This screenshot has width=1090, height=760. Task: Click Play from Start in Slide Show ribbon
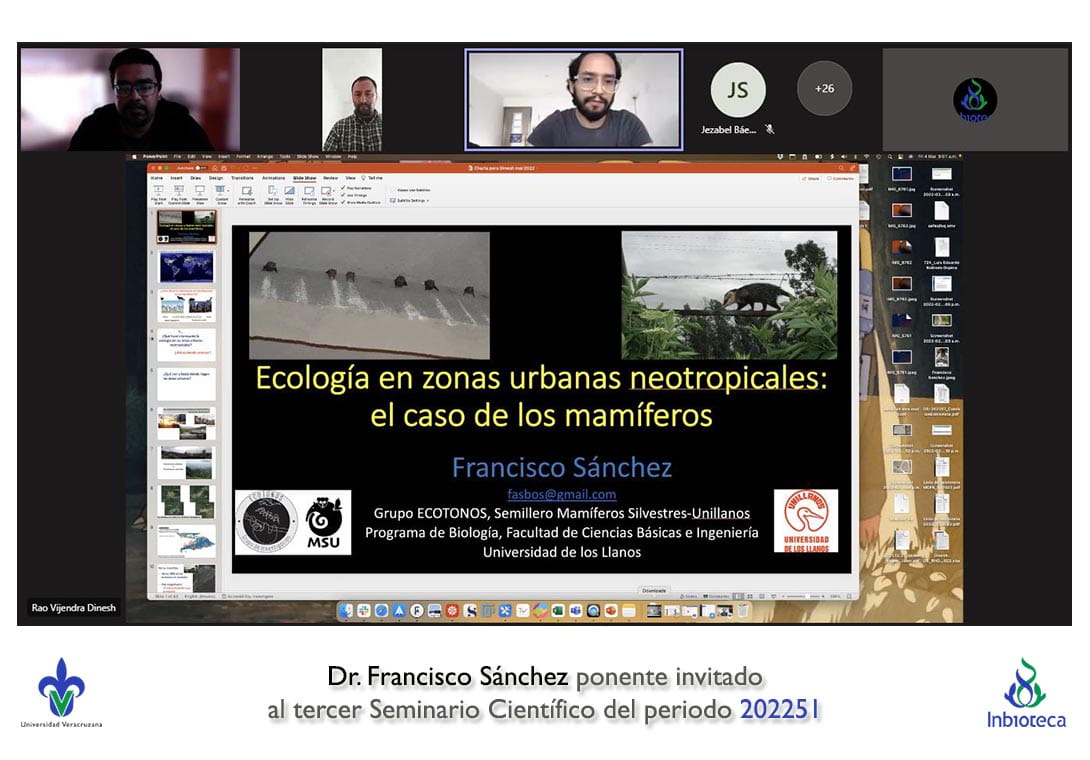(158, 191)
